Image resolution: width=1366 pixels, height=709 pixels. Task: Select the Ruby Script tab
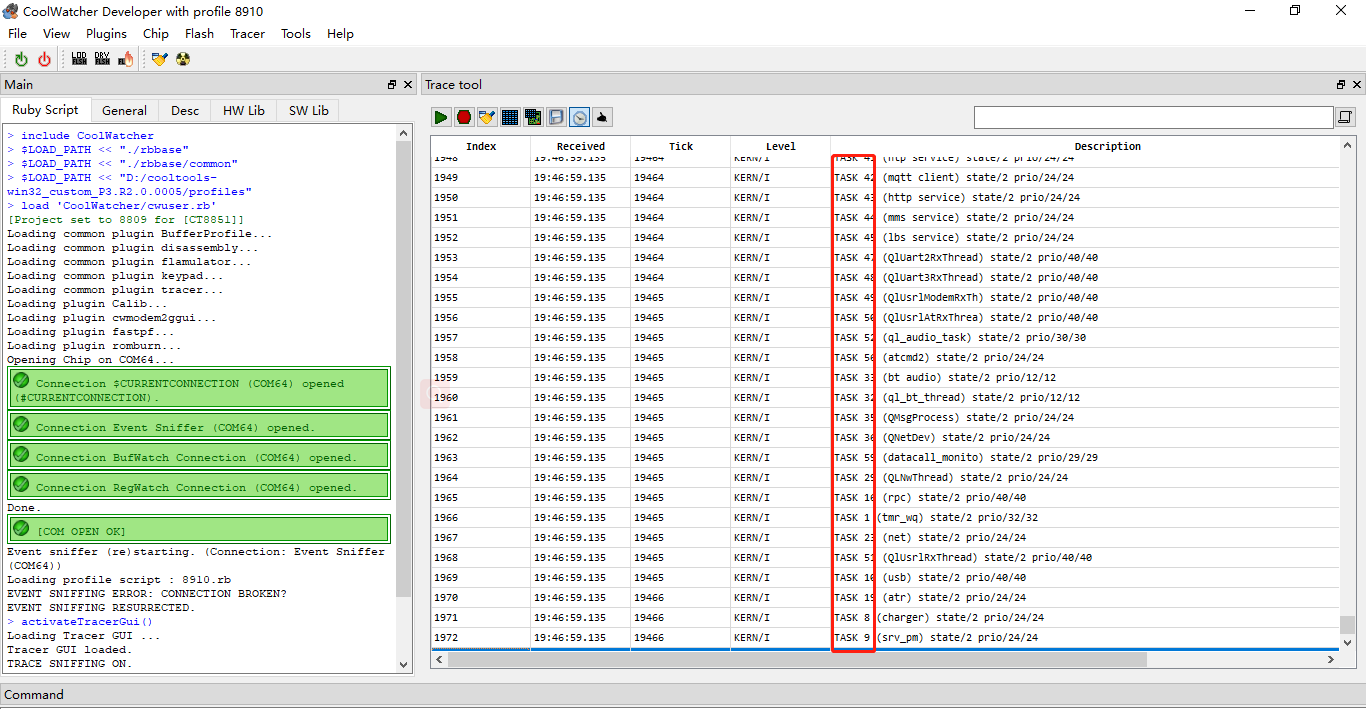pyautogui.click(x=46, y=110)
